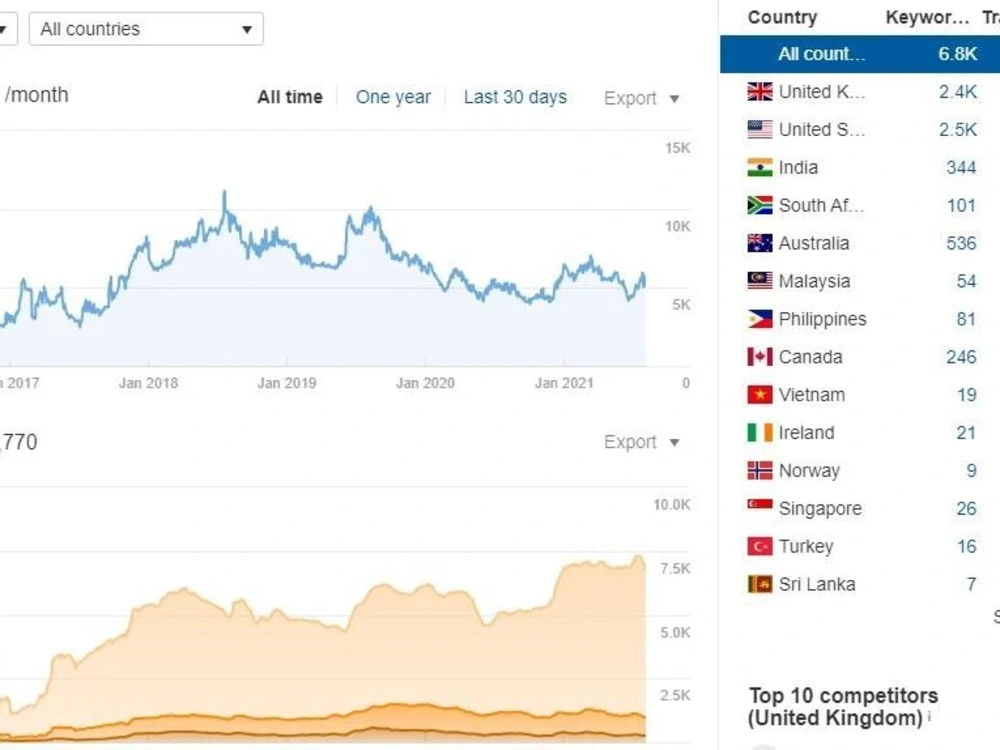Select Malaysia country name
Viewport: 1000px width, 750px height.
coord(814,281)
